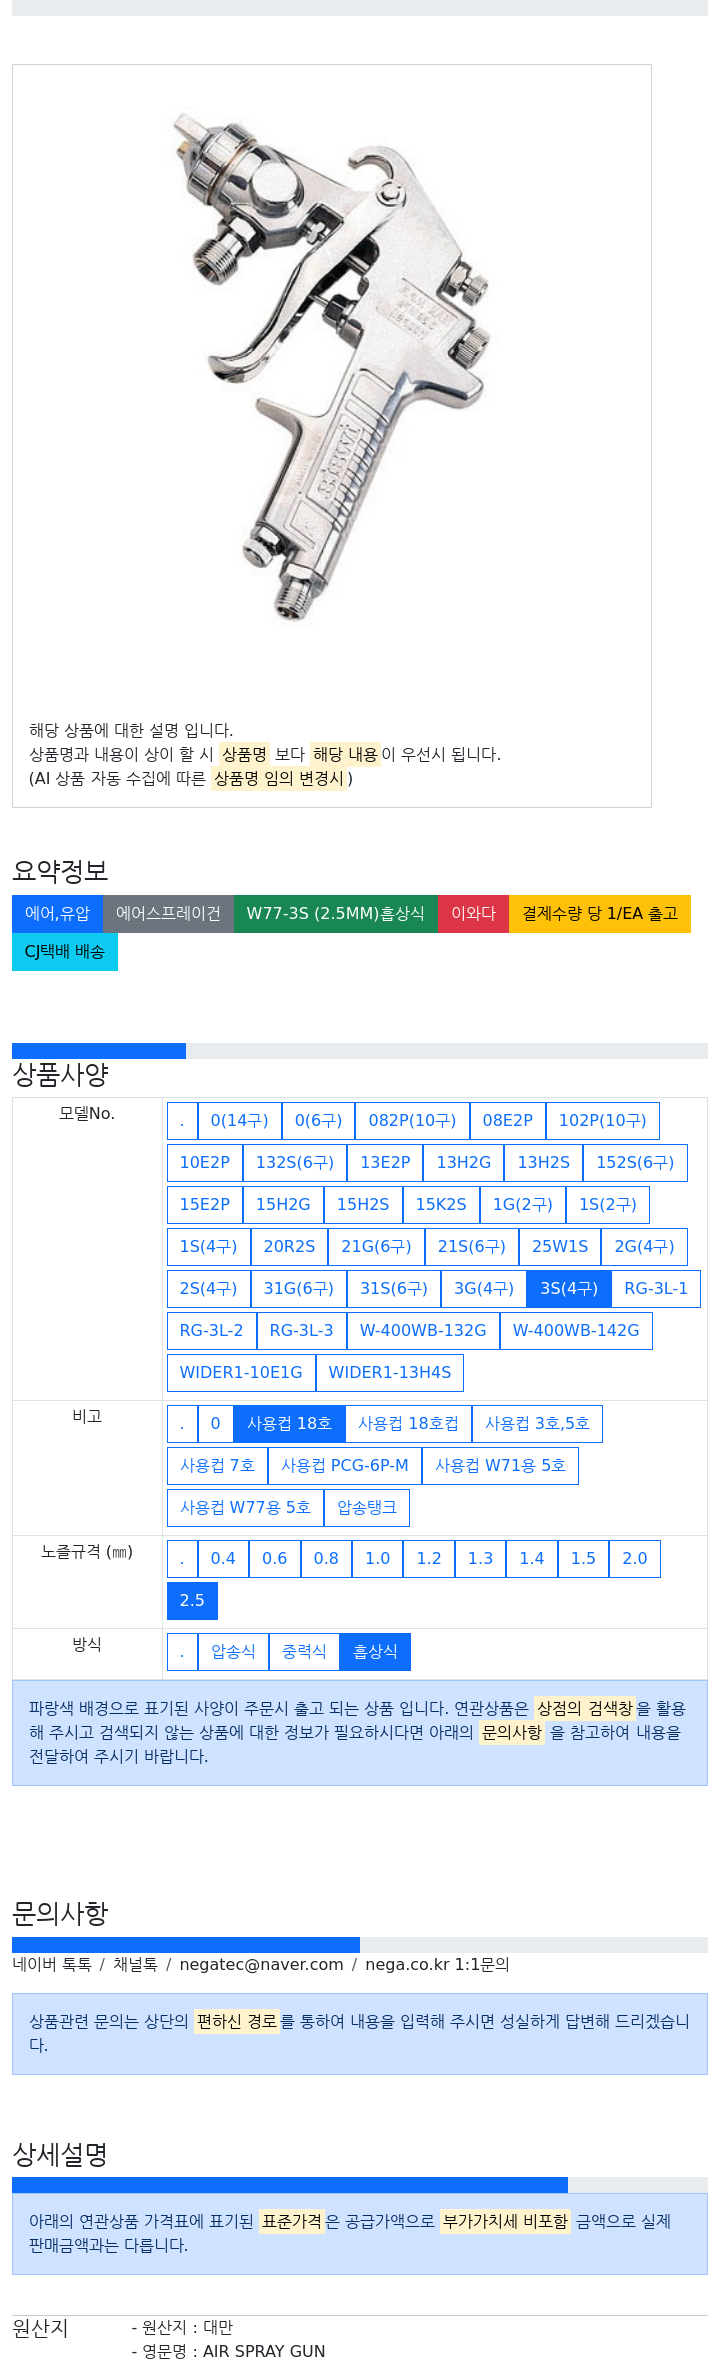Screen dimensions: 720x2364
Task: Select 사용컵 18호 remark option
Action: point(290,1423)
